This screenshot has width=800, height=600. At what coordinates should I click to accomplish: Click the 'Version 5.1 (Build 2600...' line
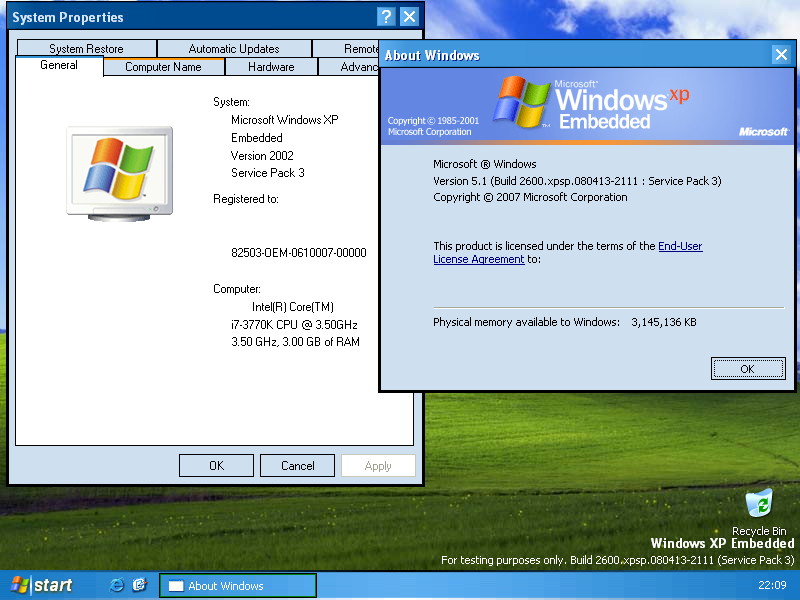(x=577, y=181)
